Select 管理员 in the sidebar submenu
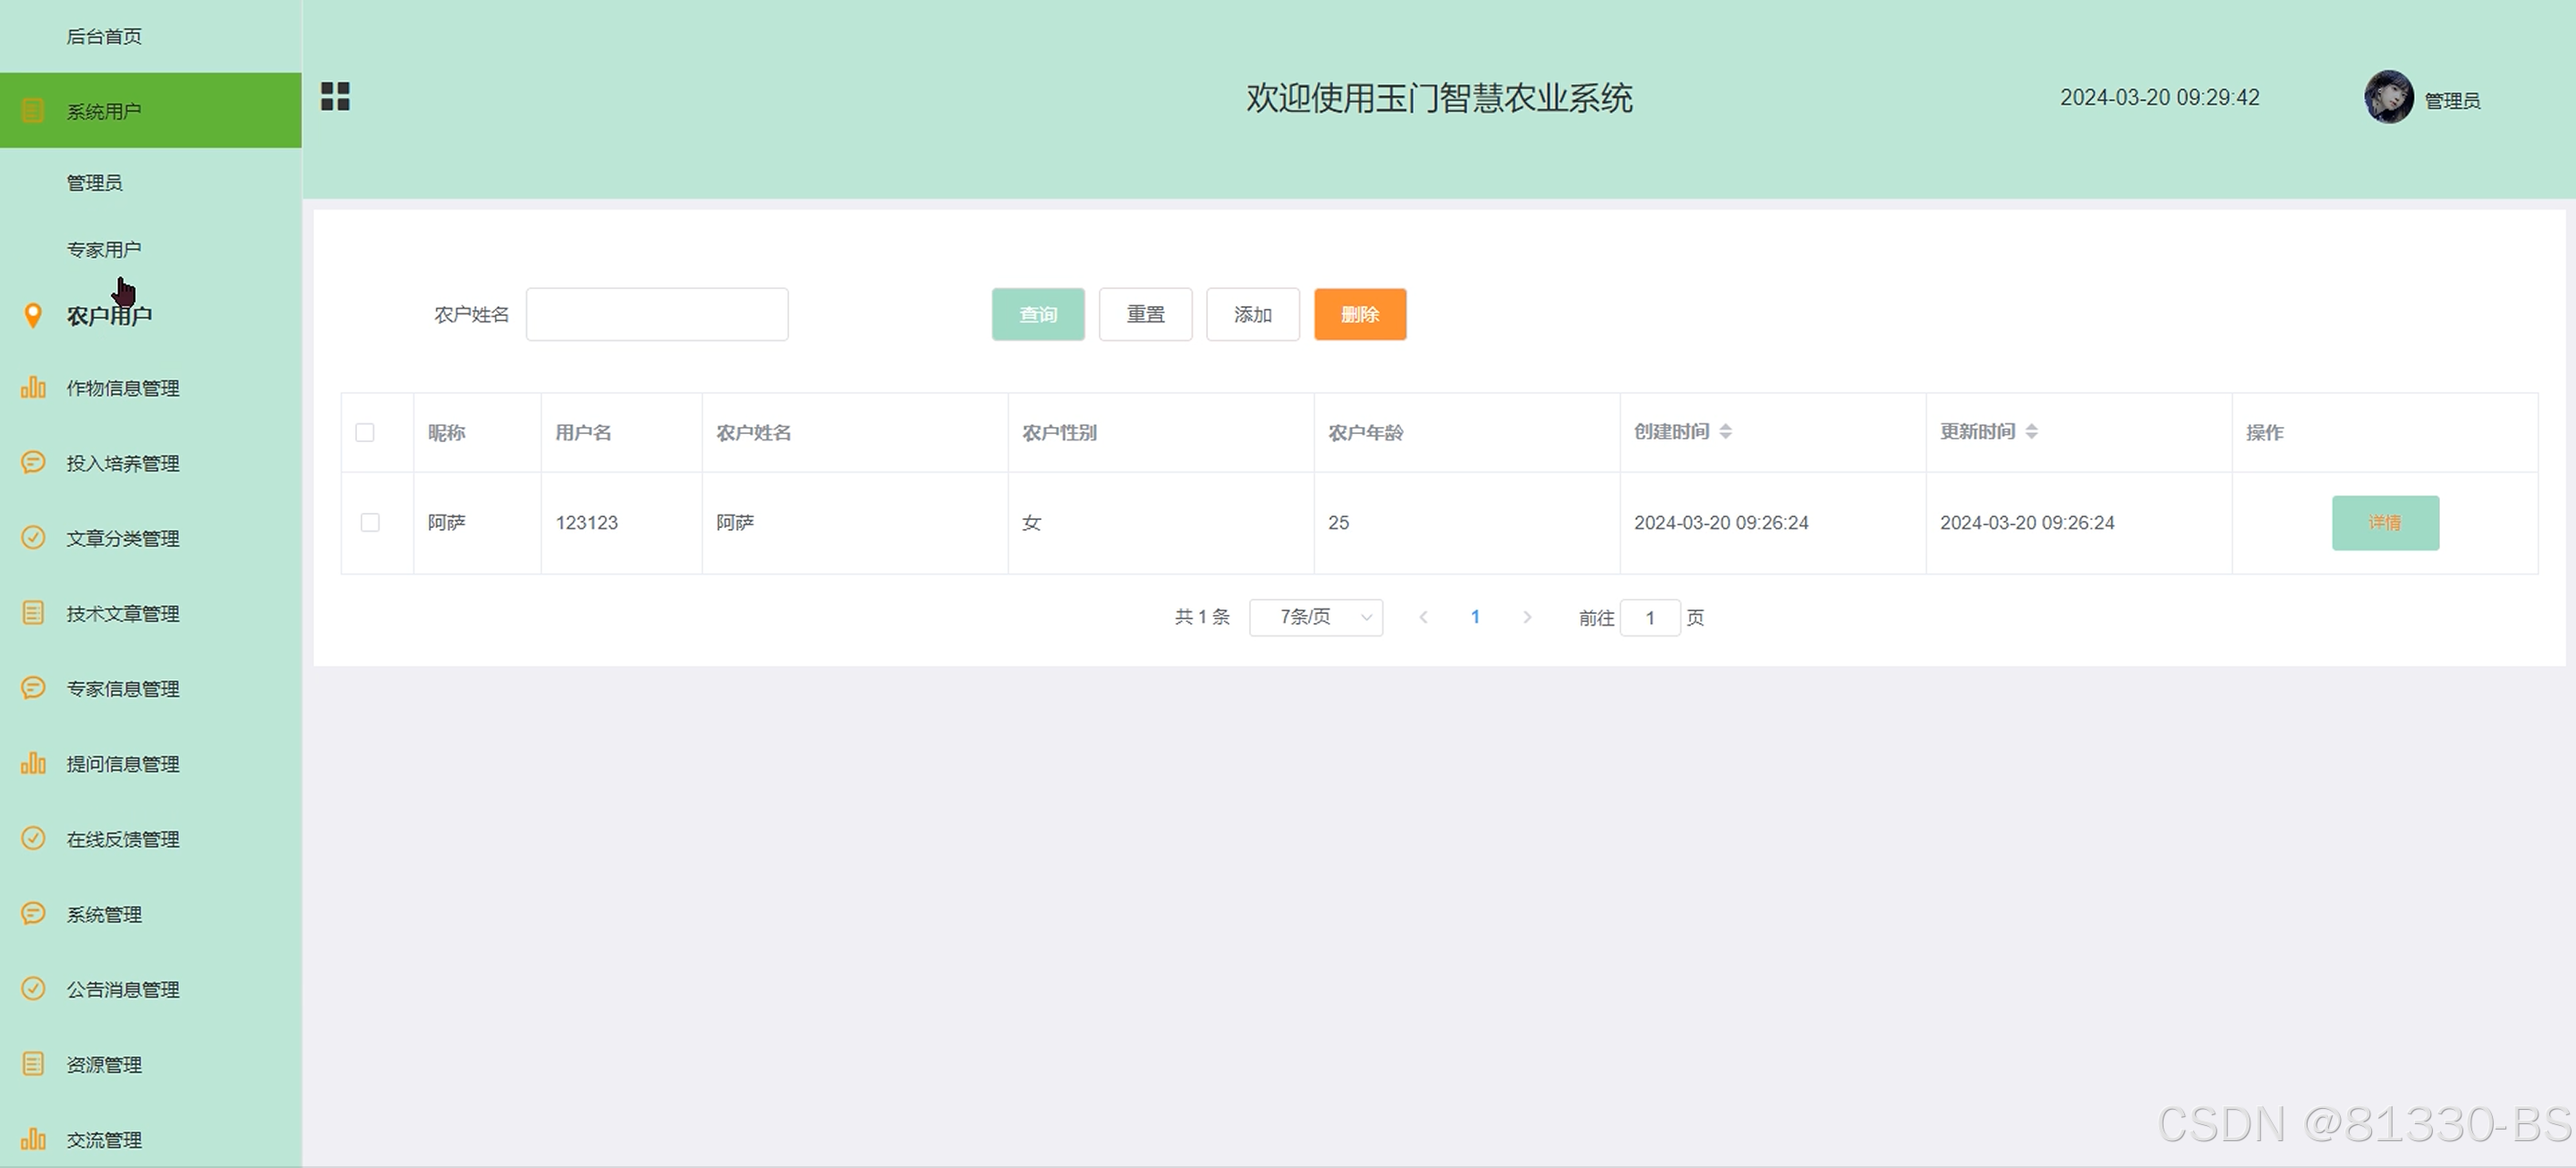 (95, 183)
